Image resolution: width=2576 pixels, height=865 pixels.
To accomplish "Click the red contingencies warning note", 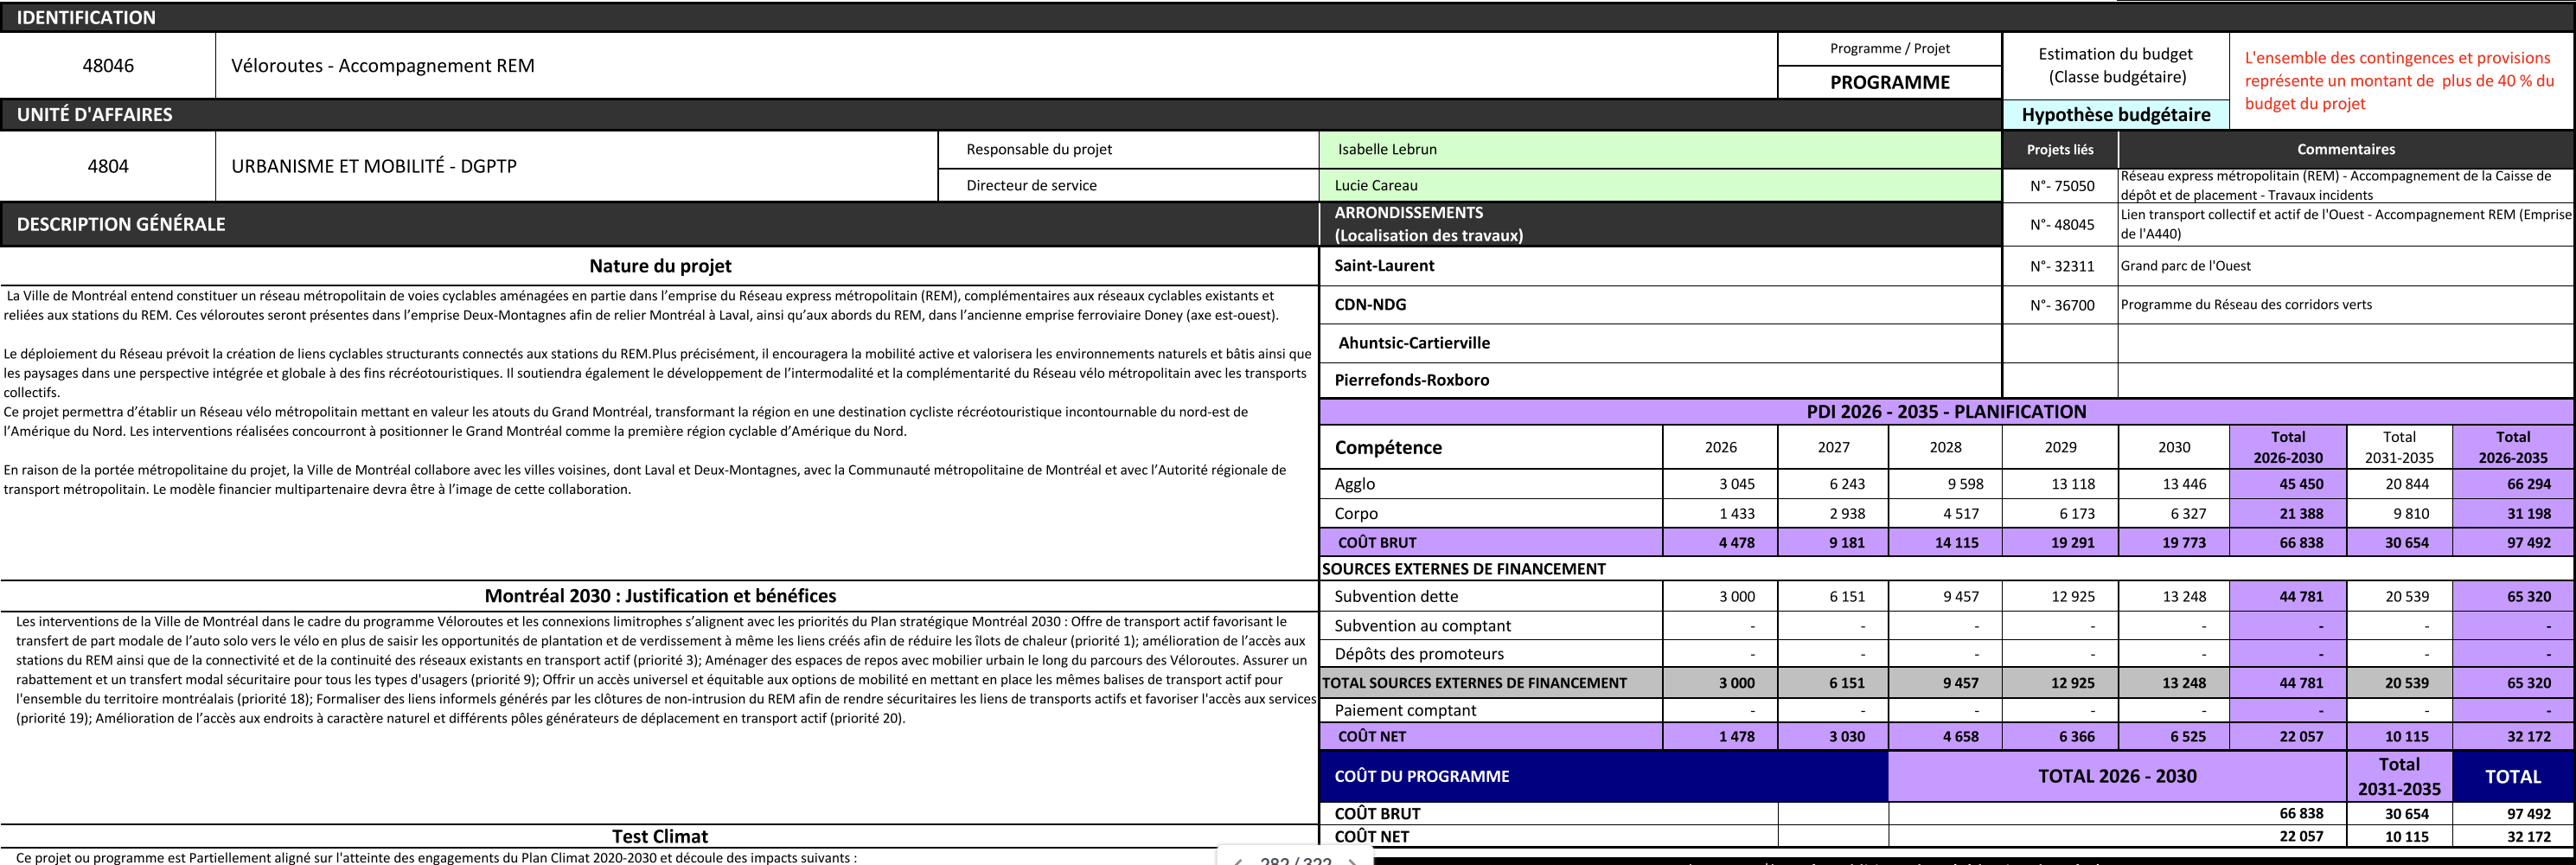I will [x=2398, y=81].
